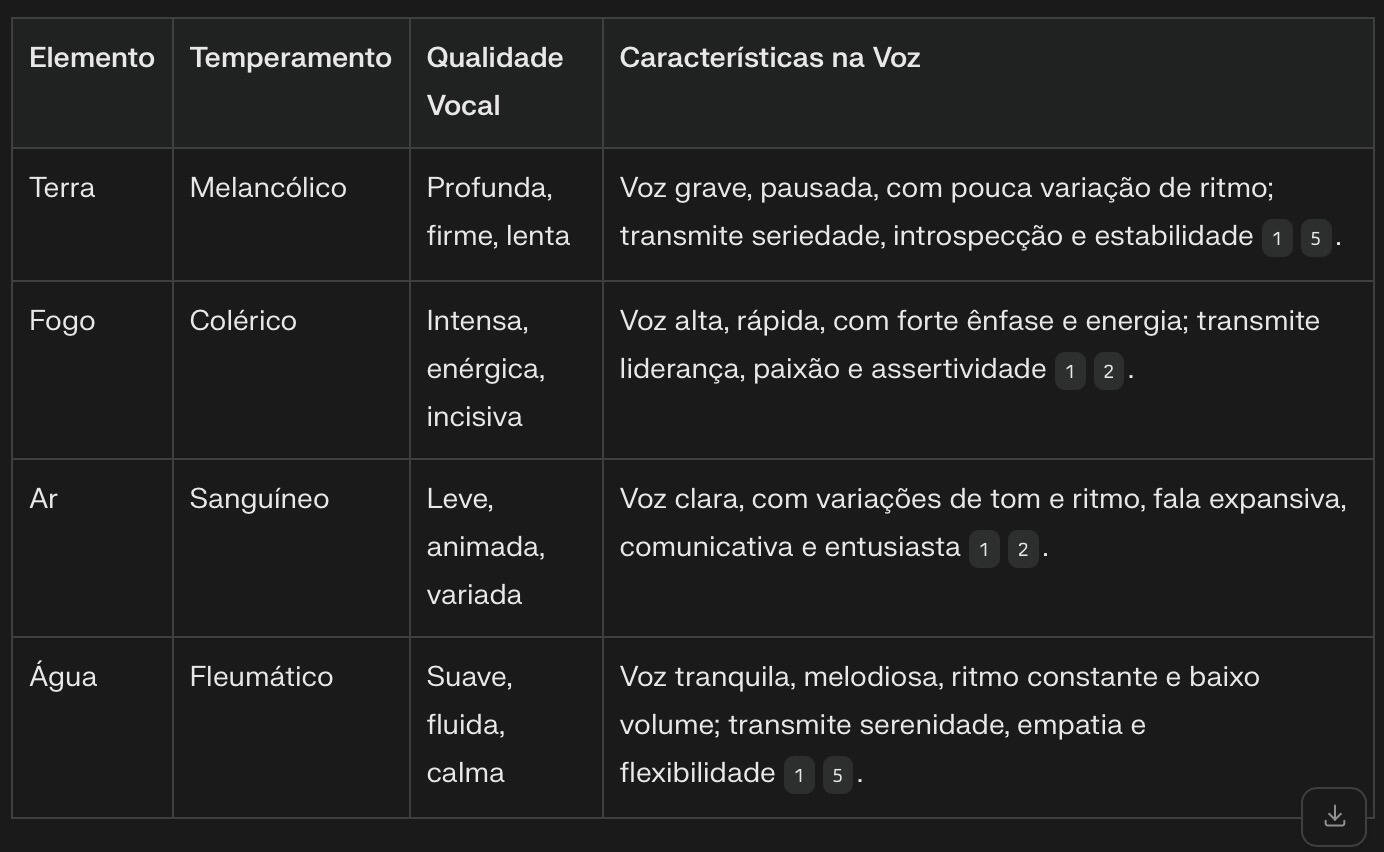Select the Qualidade Vocal column header

(x=495, y=81)
